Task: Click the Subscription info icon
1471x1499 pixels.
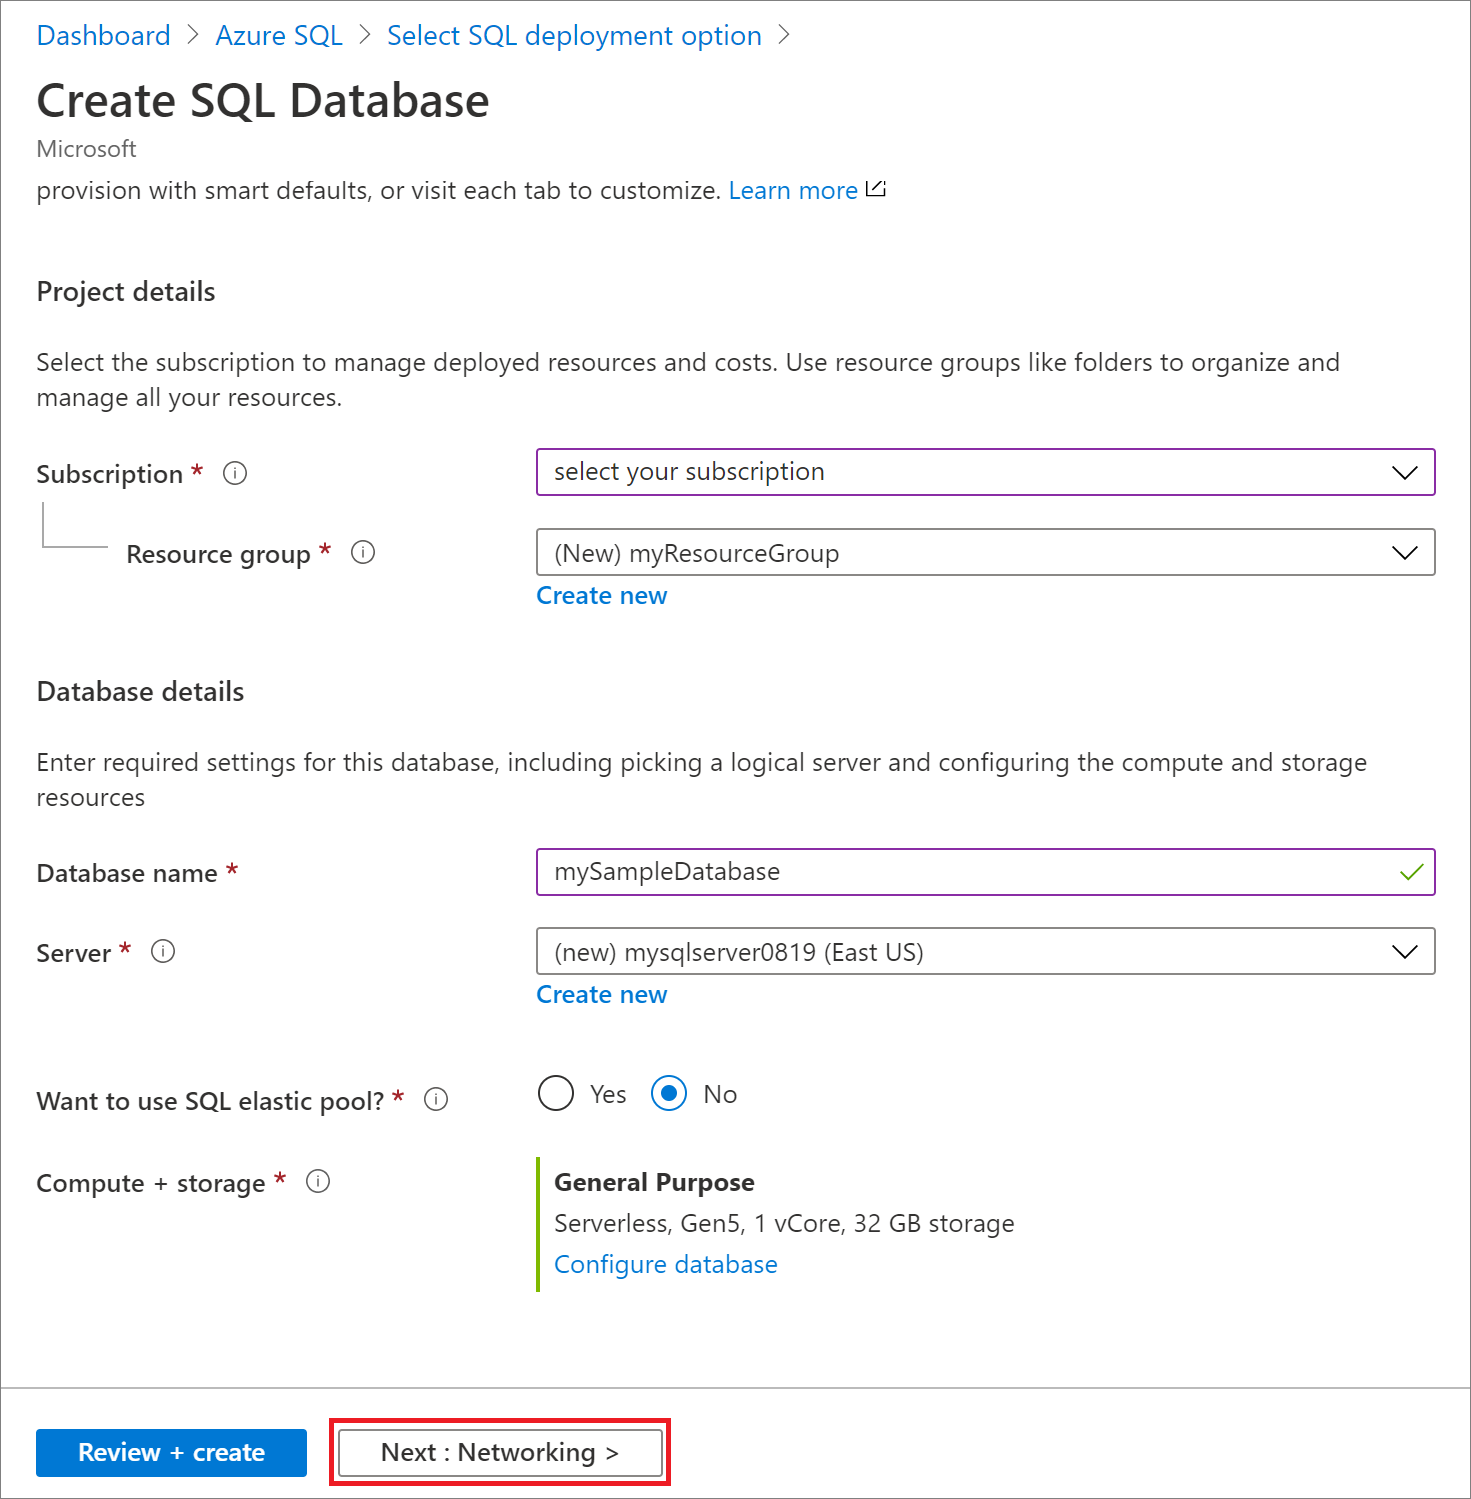Action: coord(235,473)
